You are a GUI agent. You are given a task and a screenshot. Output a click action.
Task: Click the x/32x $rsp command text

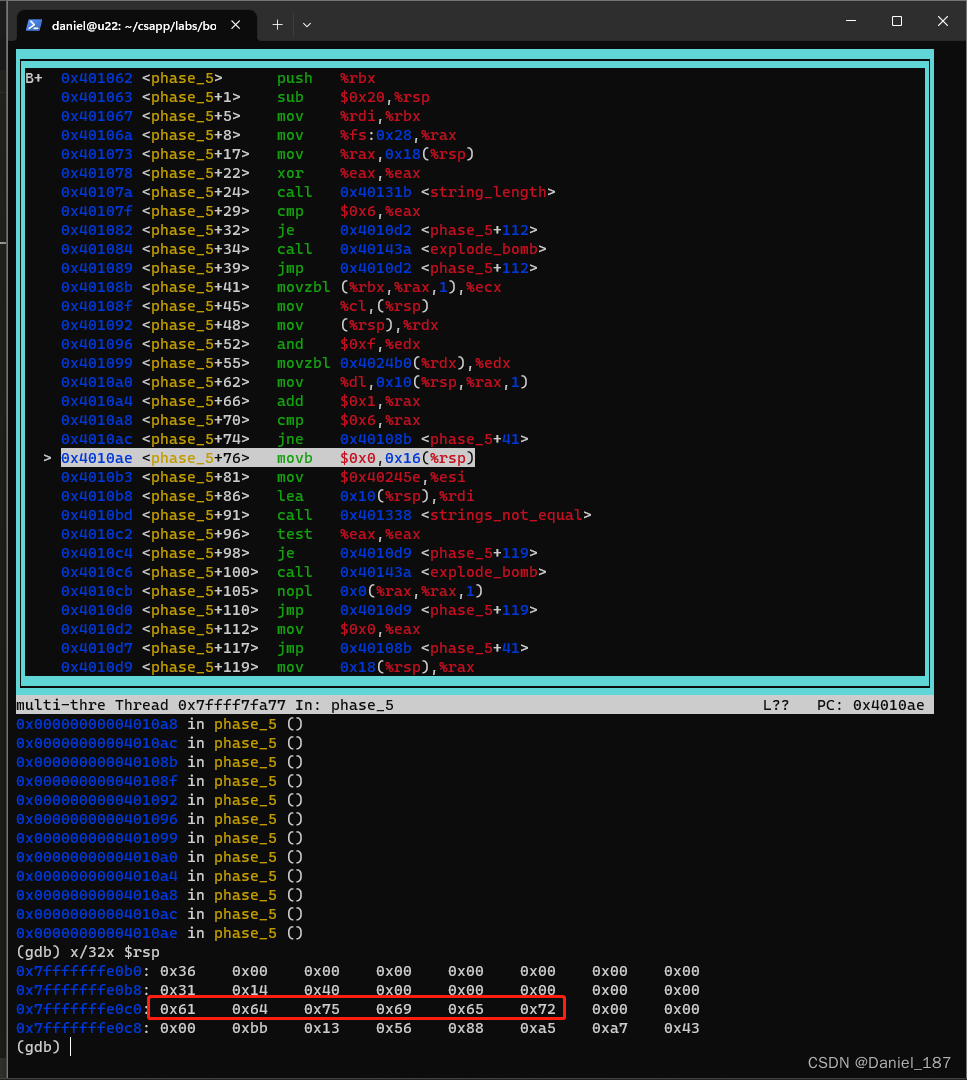click(x=115, y=952)
